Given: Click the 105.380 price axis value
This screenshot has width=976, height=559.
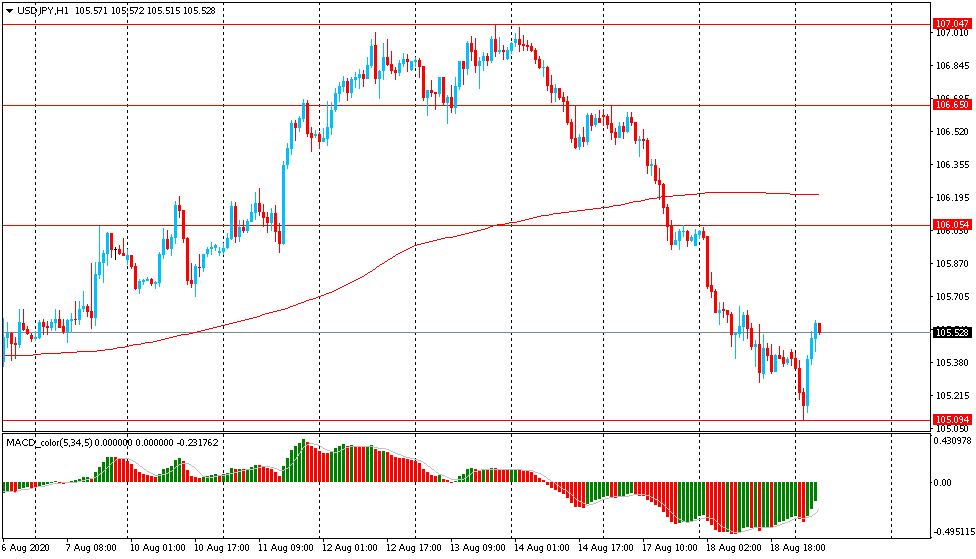Looking at the screenshot, I should [952, 363].
